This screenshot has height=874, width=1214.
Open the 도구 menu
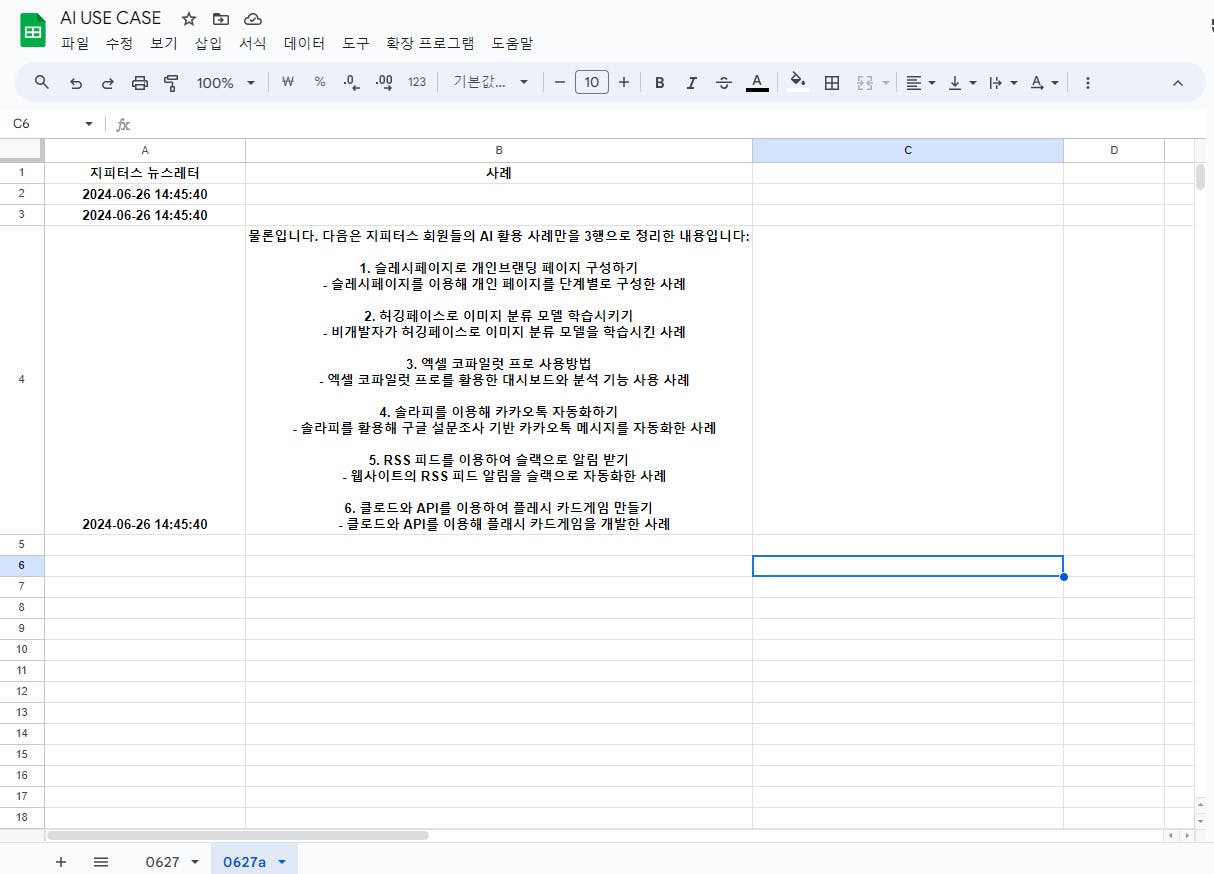tap(355, 43)
